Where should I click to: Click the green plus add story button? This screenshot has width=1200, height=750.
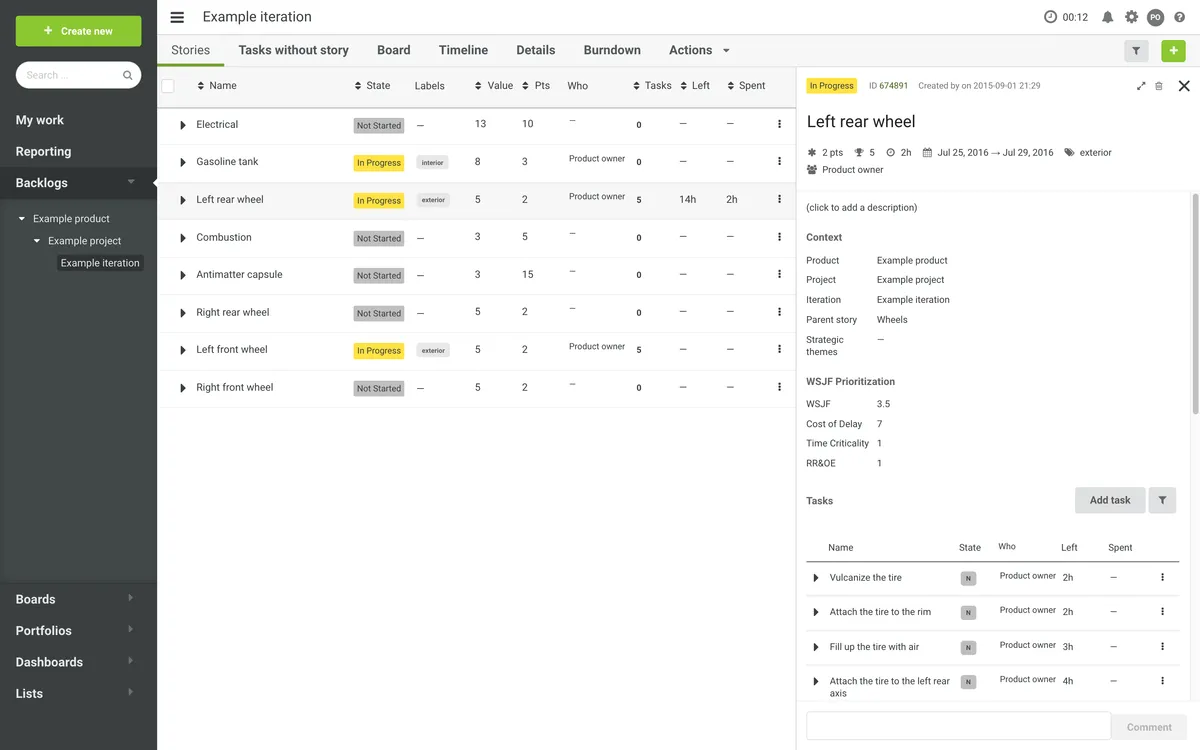1174,50
